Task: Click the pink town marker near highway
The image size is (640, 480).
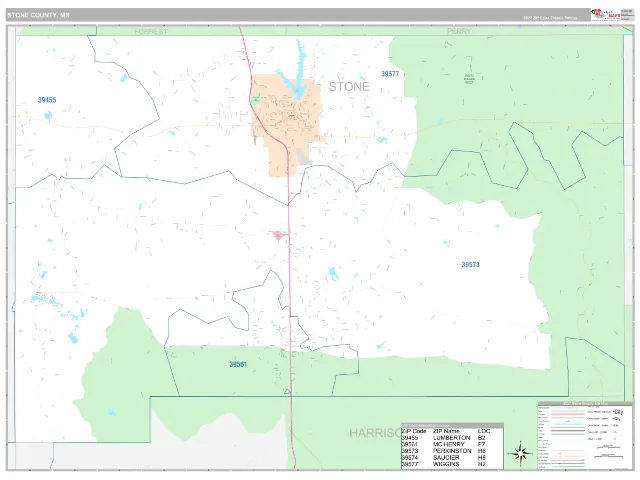Action: point(278,235)
